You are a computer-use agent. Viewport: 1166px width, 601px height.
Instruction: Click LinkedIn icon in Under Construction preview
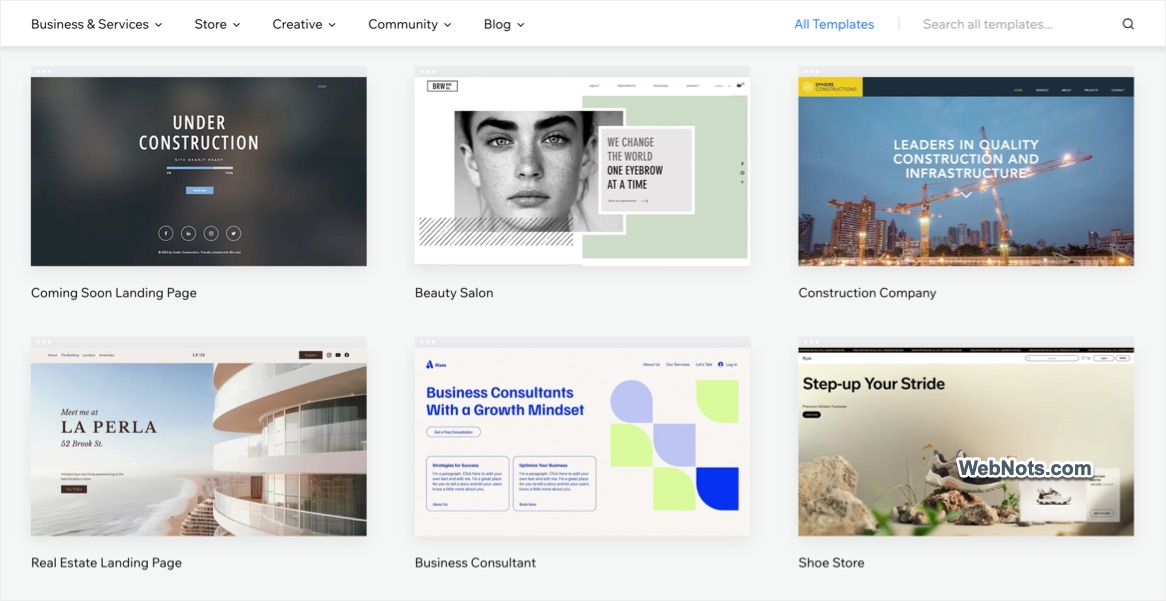(x=188, y=234)
